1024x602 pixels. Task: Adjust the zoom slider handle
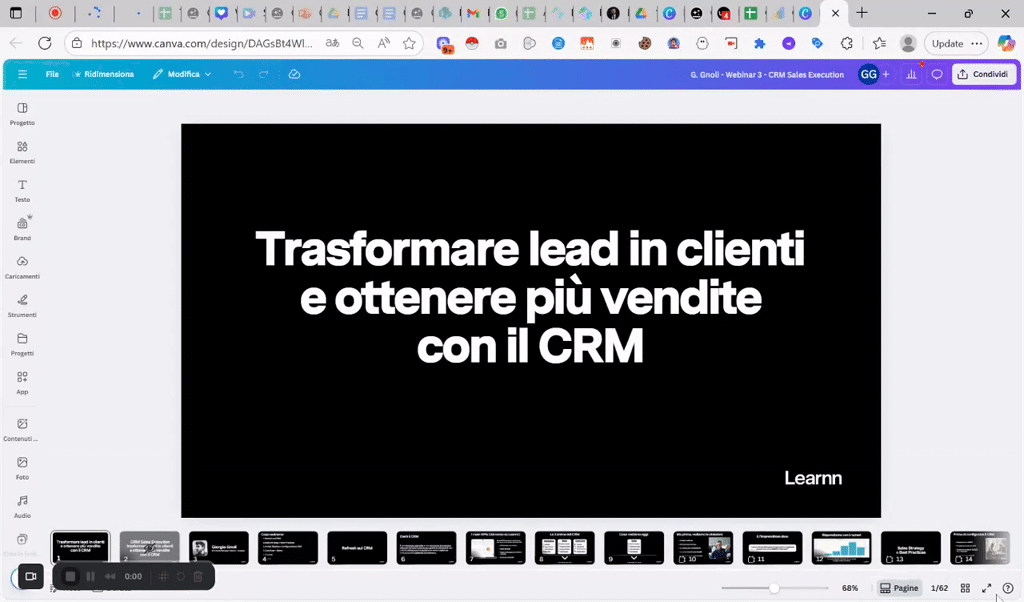774,588
